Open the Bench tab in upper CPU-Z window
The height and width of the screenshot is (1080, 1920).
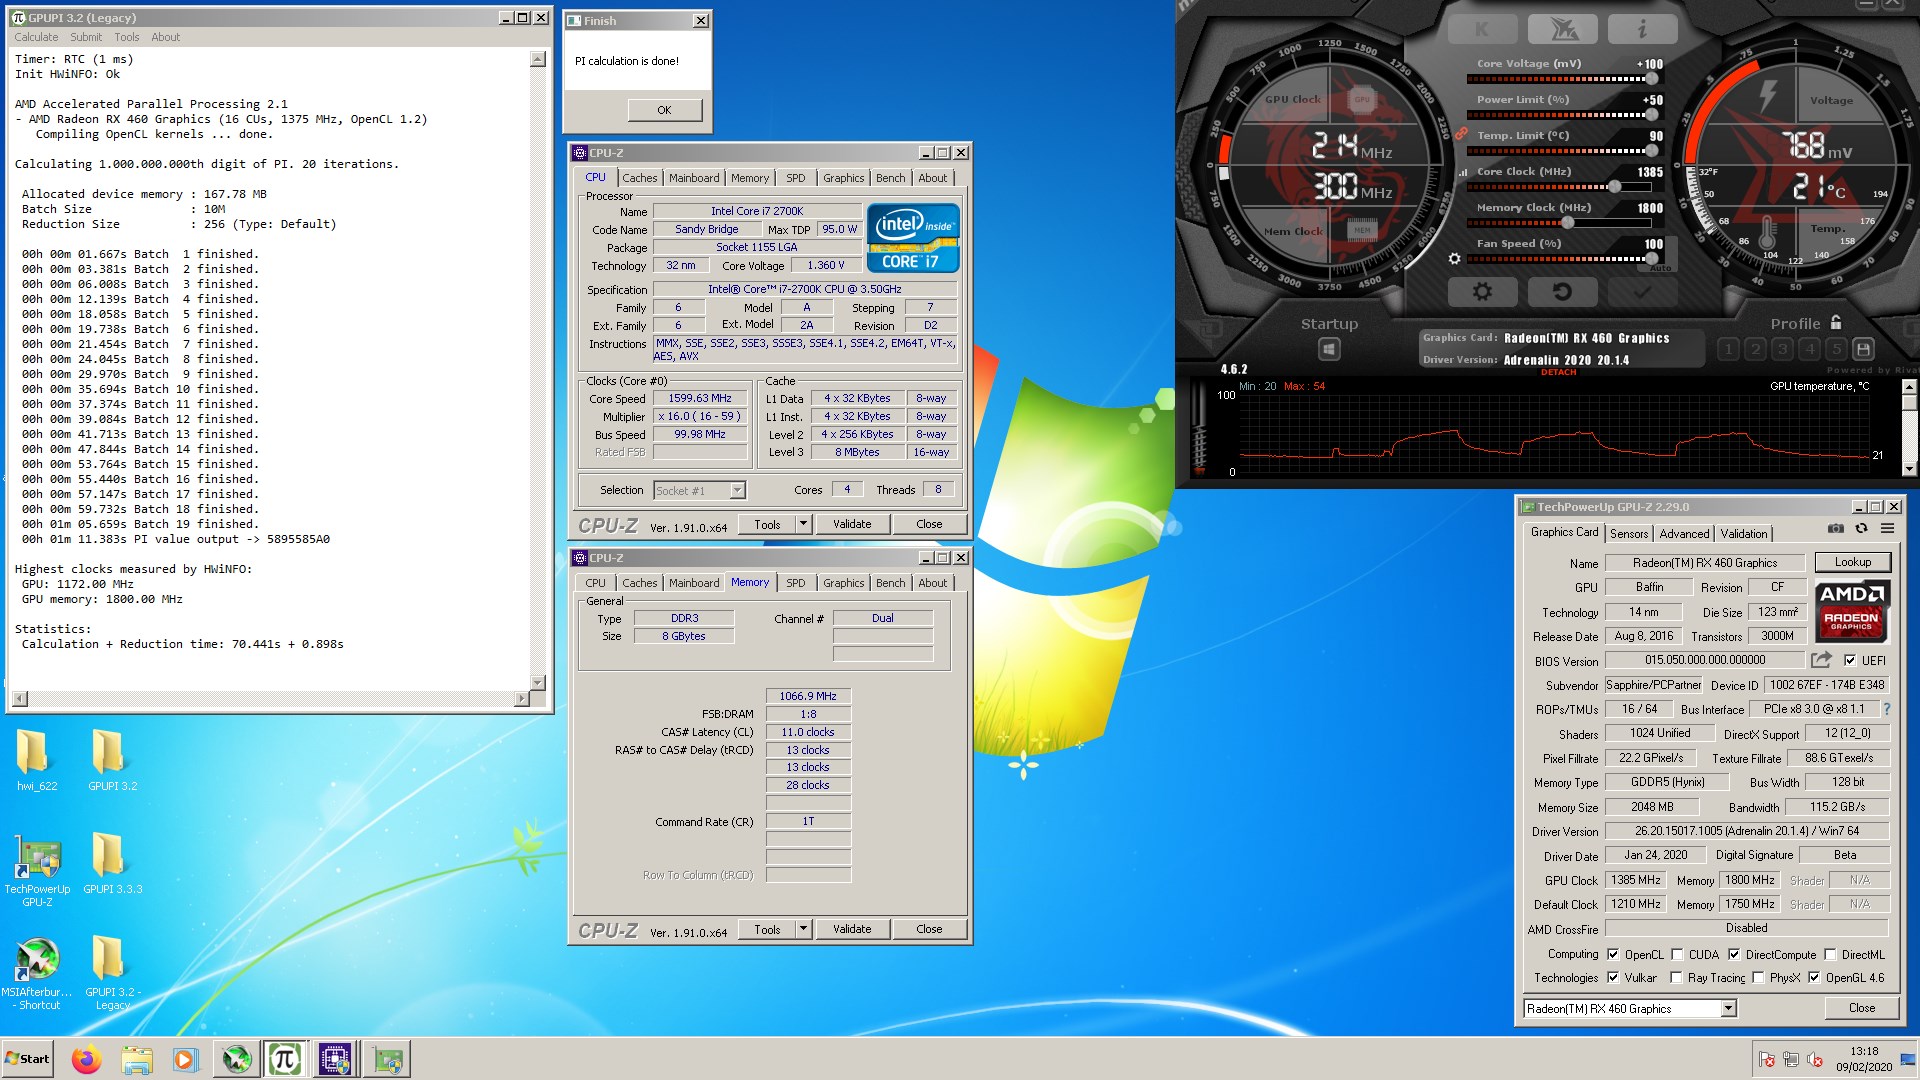pos(890,178)
